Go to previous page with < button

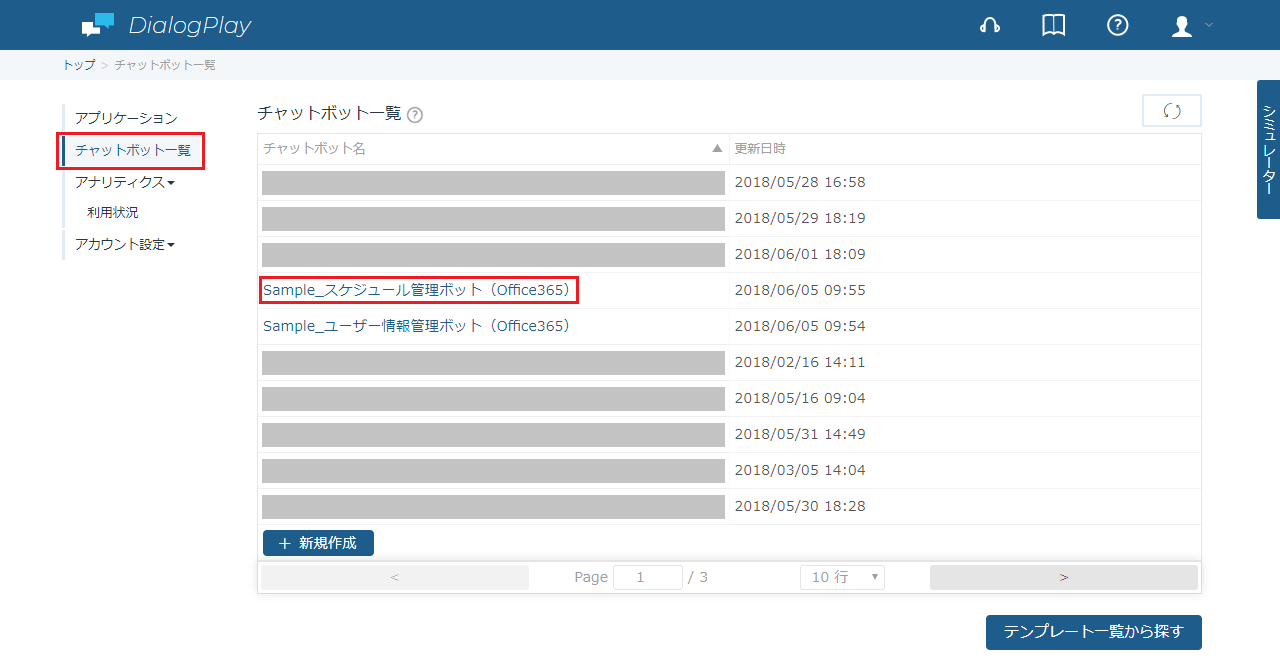(395, 577)
